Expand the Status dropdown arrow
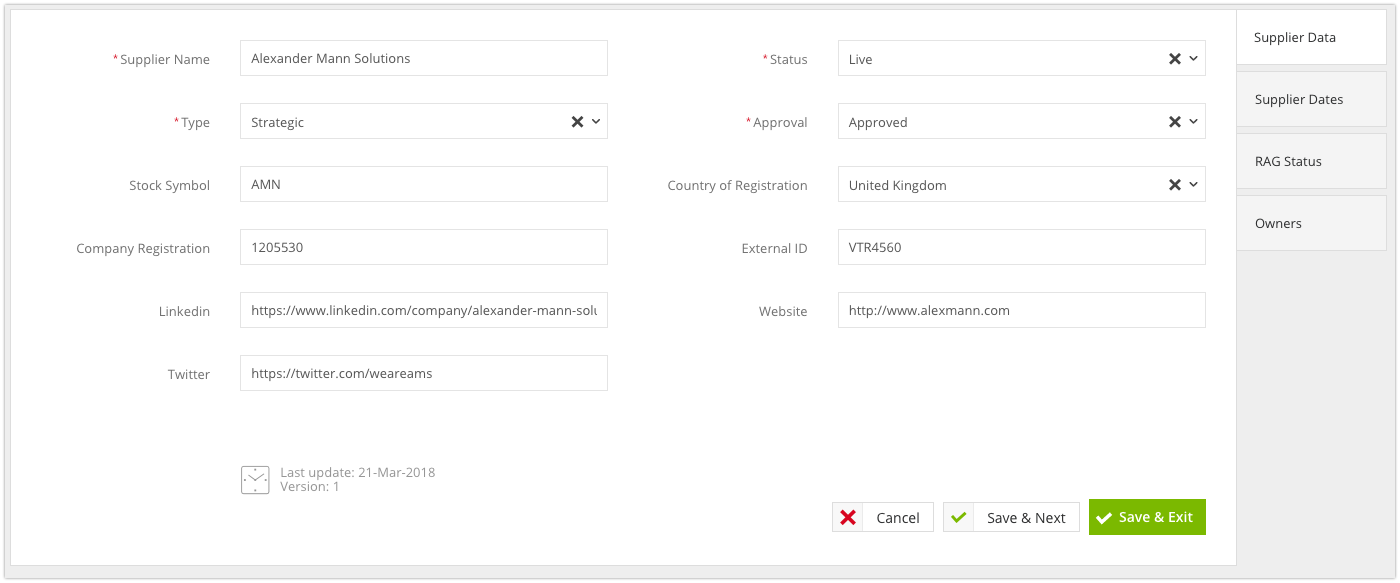 [x=1193, y=59]
